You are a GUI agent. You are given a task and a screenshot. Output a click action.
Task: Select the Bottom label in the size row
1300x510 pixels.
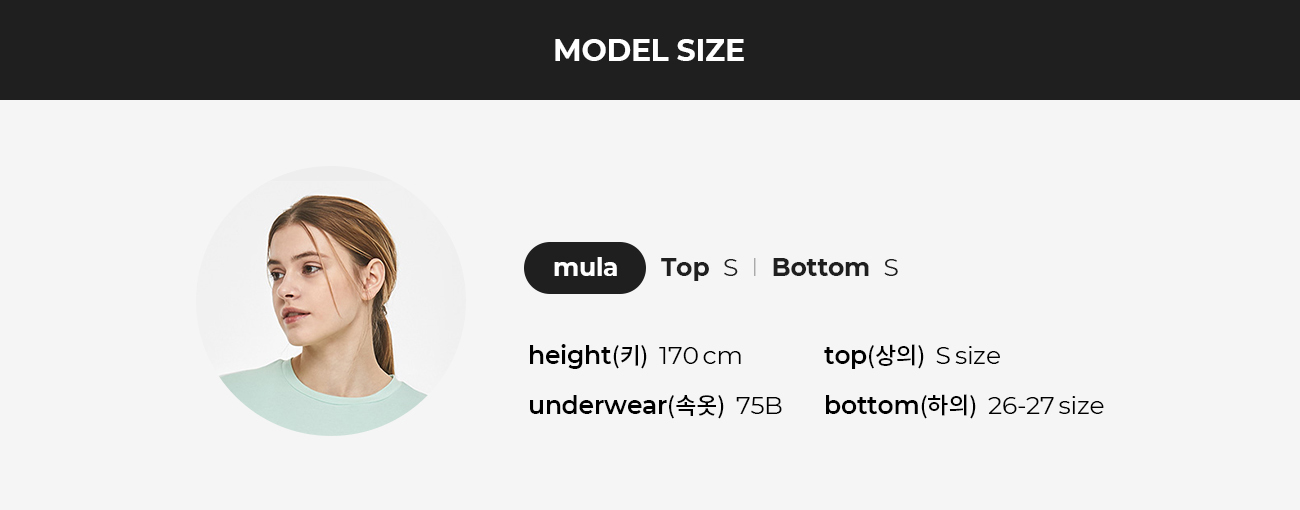[x=821, y=268]
